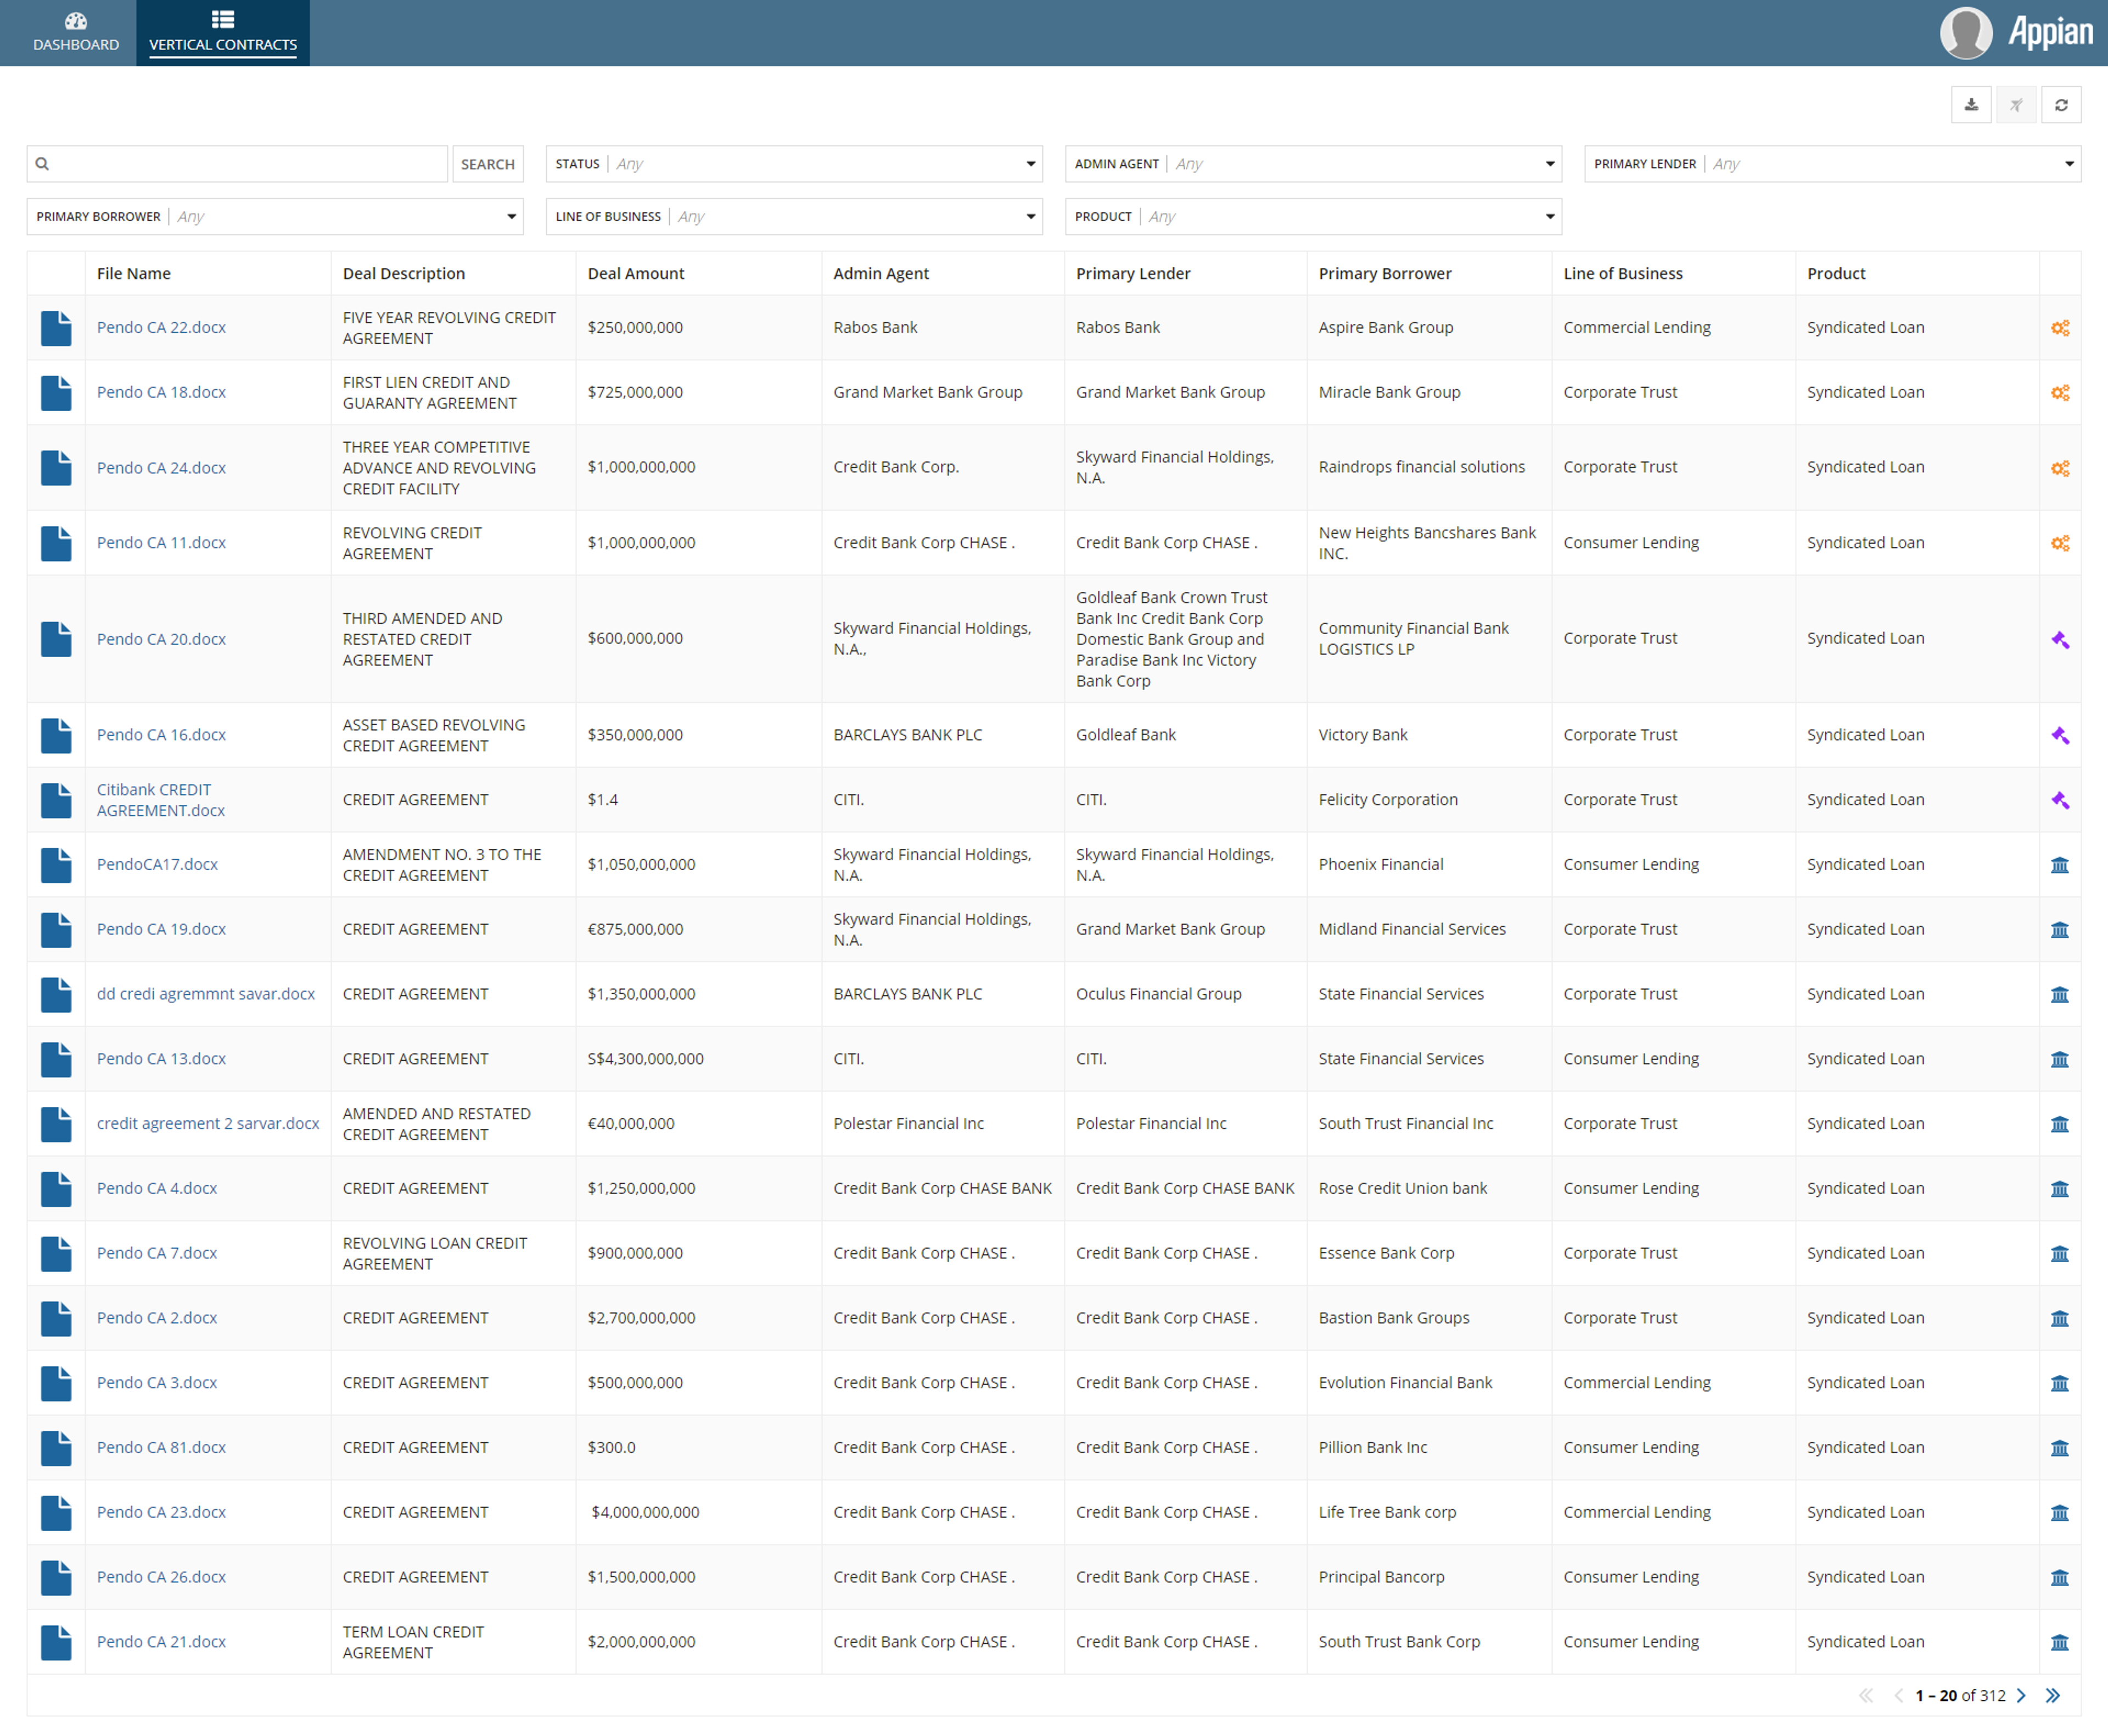Image resolution: width=2108 pixels, height=1736 pixels.
Task: Click the bank building icon for credit agreement 2 sarvar
Action: [2060, 1125]
